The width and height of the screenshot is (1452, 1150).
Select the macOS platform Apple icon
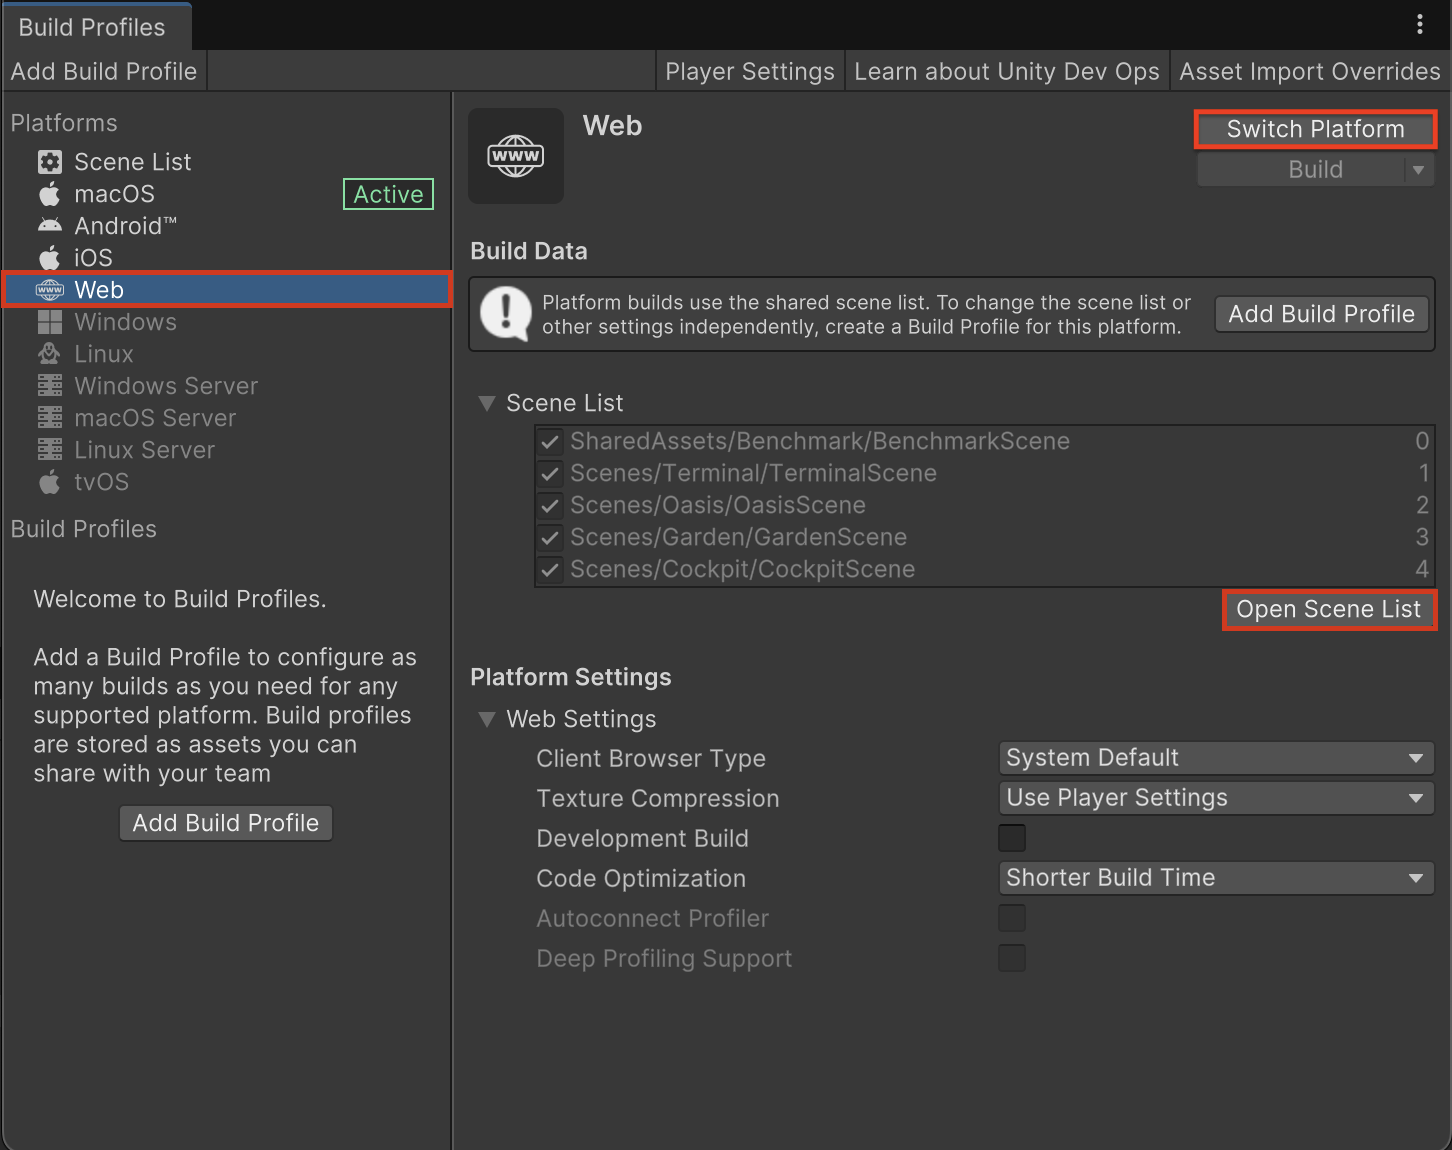(x=49, y=194)
